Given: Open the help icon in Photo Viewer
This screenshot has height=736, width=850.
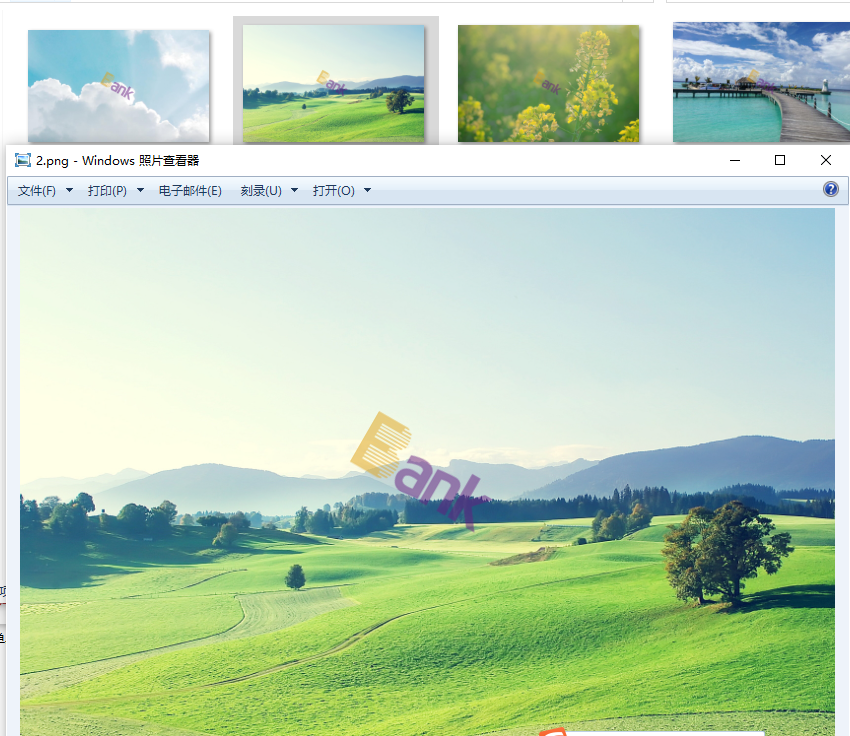Looking at the screenshot, I should pyautogui.click(x=830, y=190).
